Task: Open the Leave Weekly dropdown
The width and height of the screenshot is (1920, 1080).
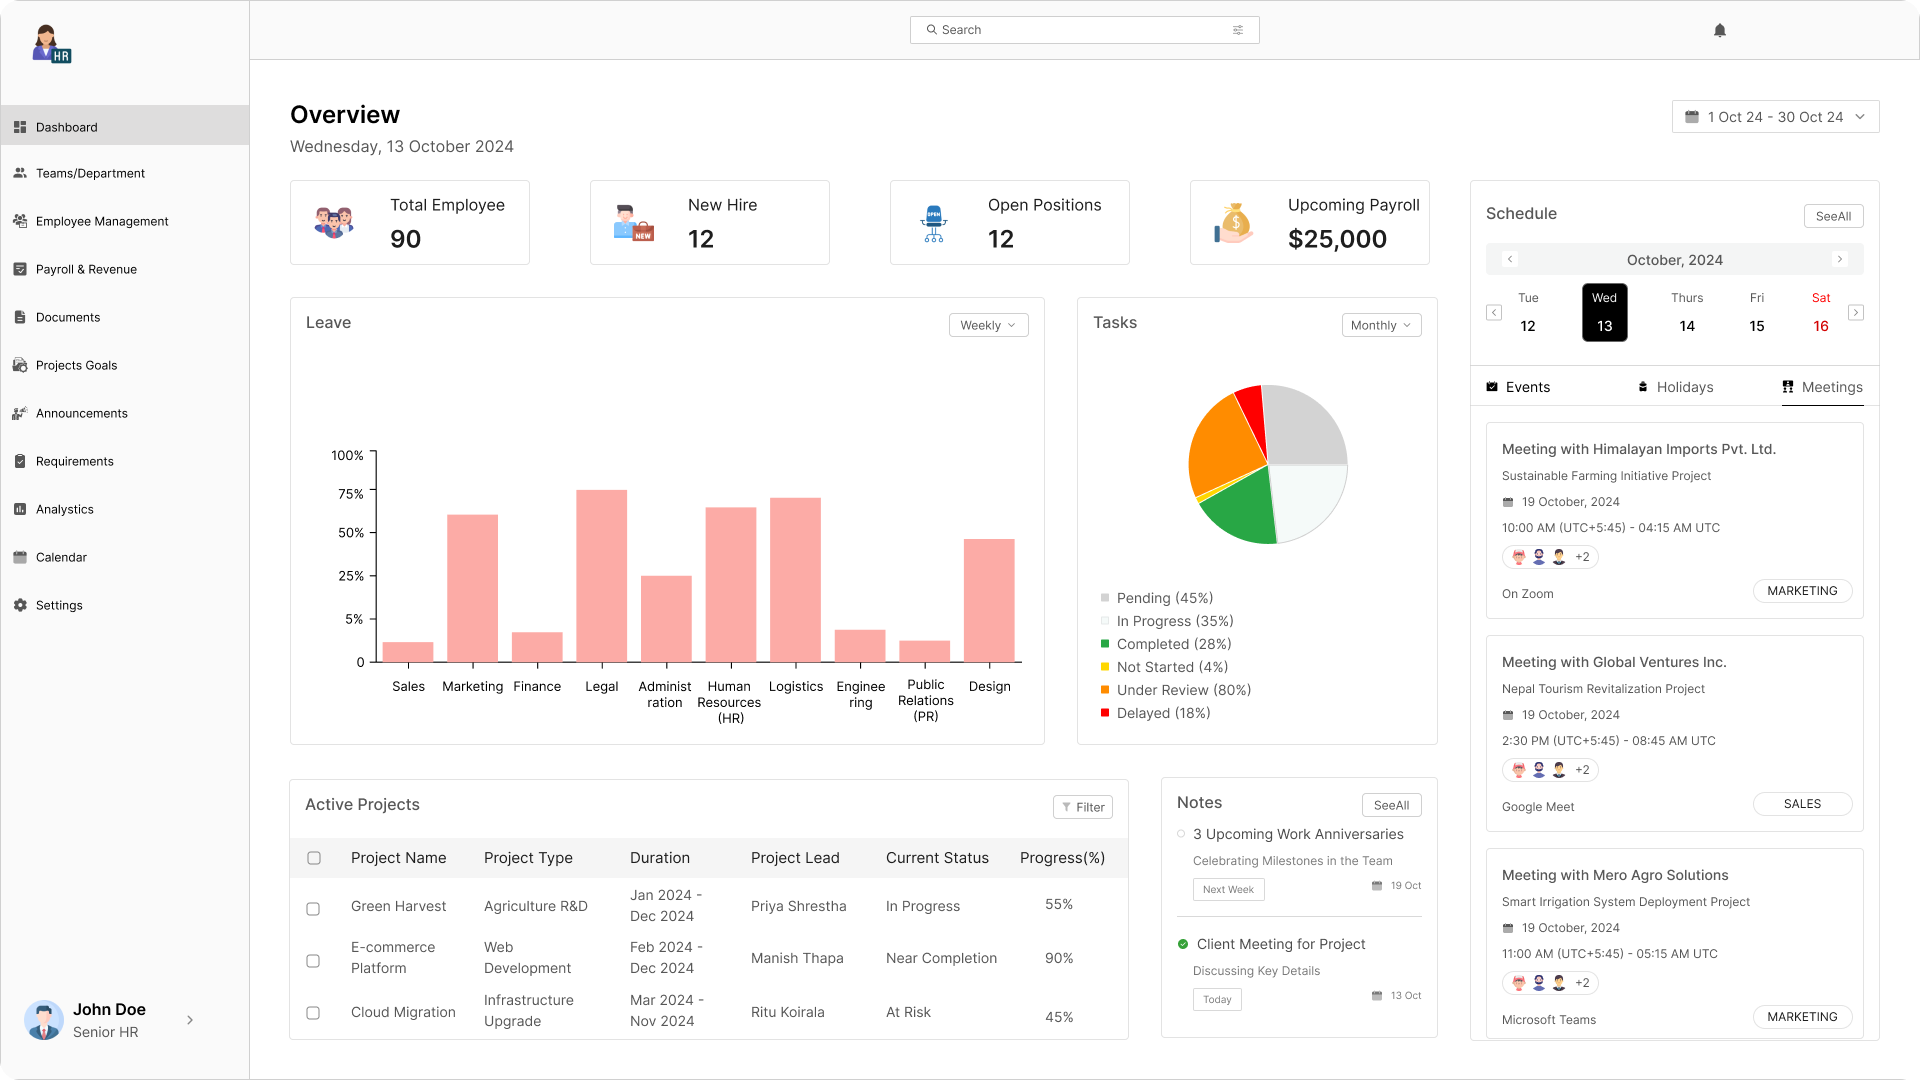Action: (988, 325)
